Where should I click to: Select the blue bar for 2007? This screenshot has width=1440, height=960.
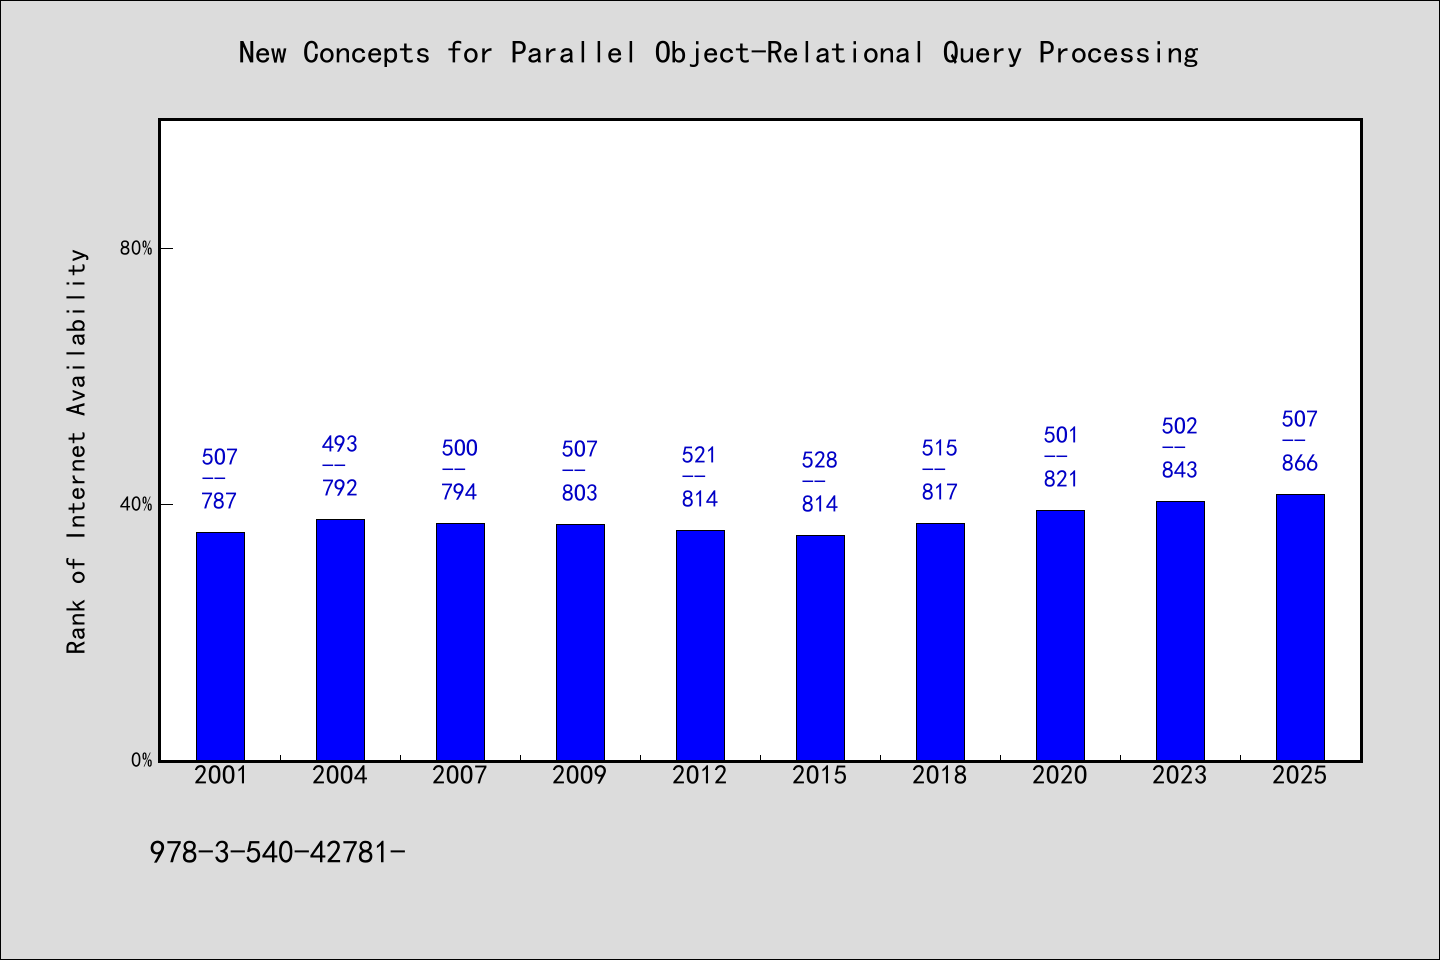pos(460,642)
